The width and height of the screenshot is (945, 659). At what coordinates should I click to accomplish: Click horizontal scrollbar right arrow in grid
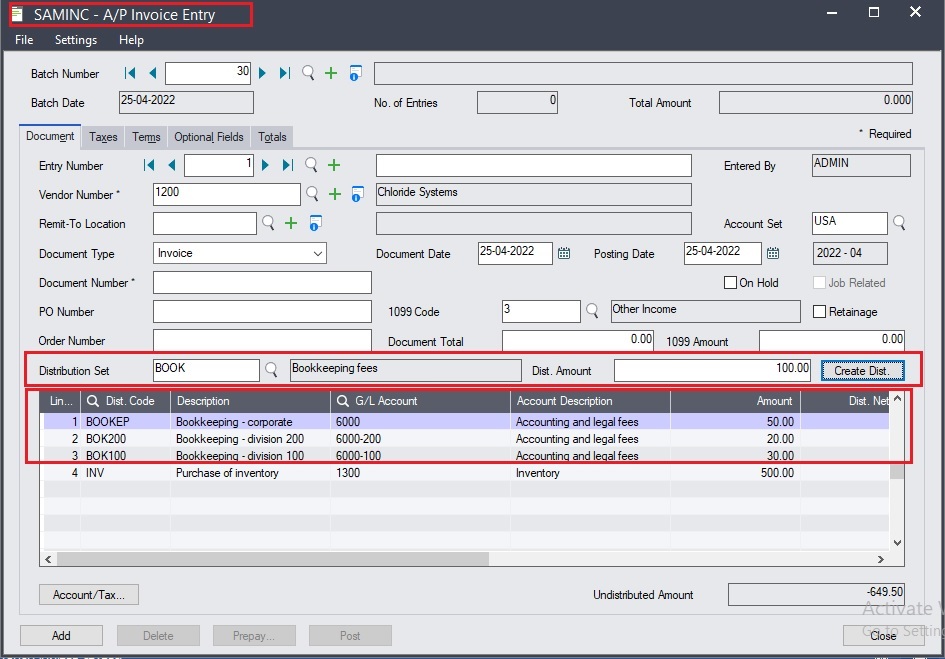pos(881,559)
